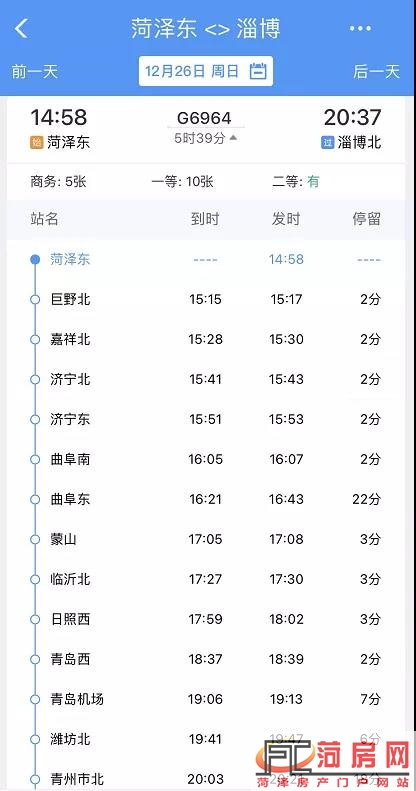Tap the blue pass-through badge beside 淄博北

coord(328,143)
